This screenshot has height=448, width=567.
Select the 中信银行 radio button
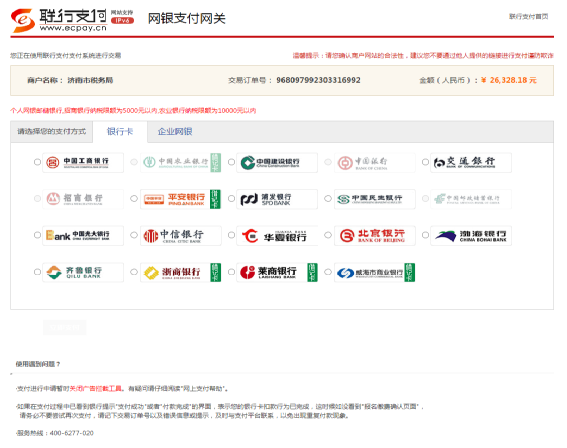click(134, 235)
